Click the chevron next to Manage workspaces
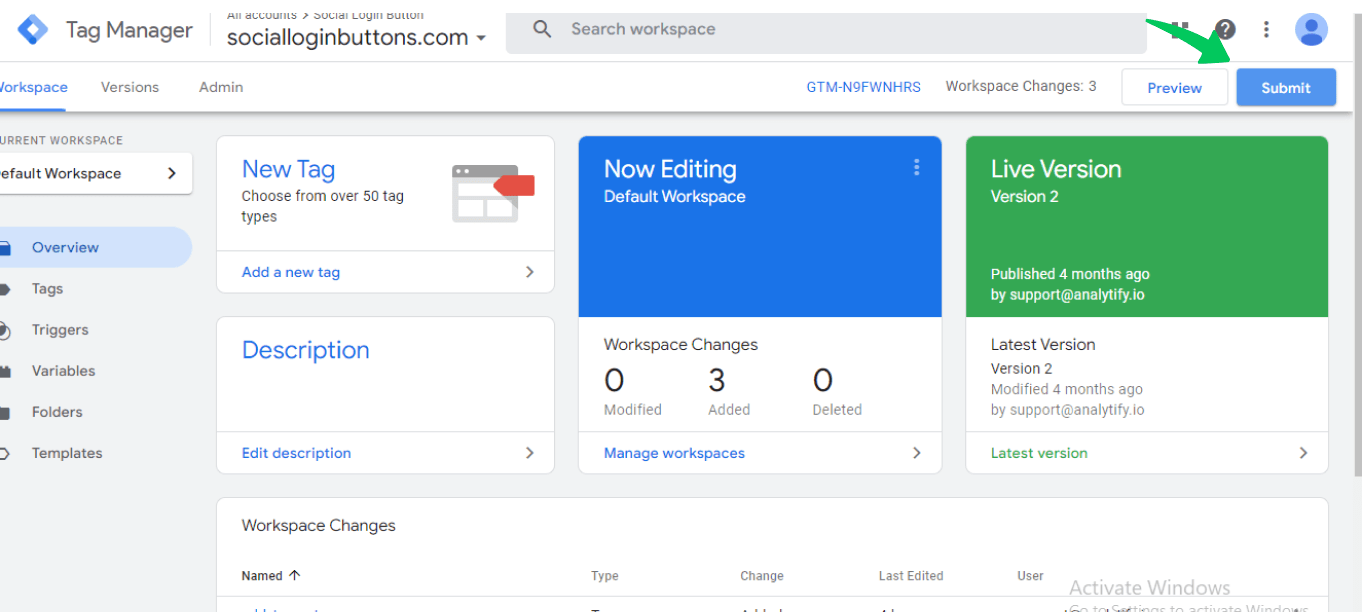The image size is (1362, 612). pos(917,453)
